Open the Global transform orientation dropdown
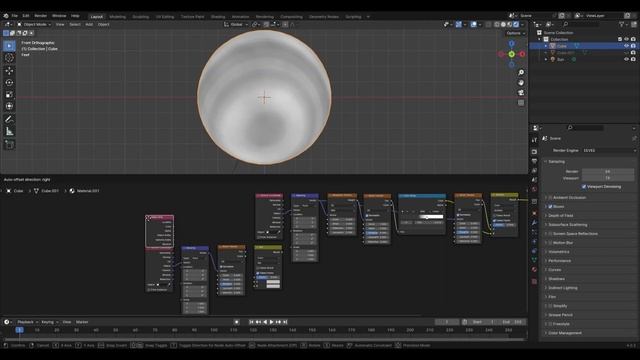Image resolution: width=640 pixels, height=360 pixels. click(236, 24)
